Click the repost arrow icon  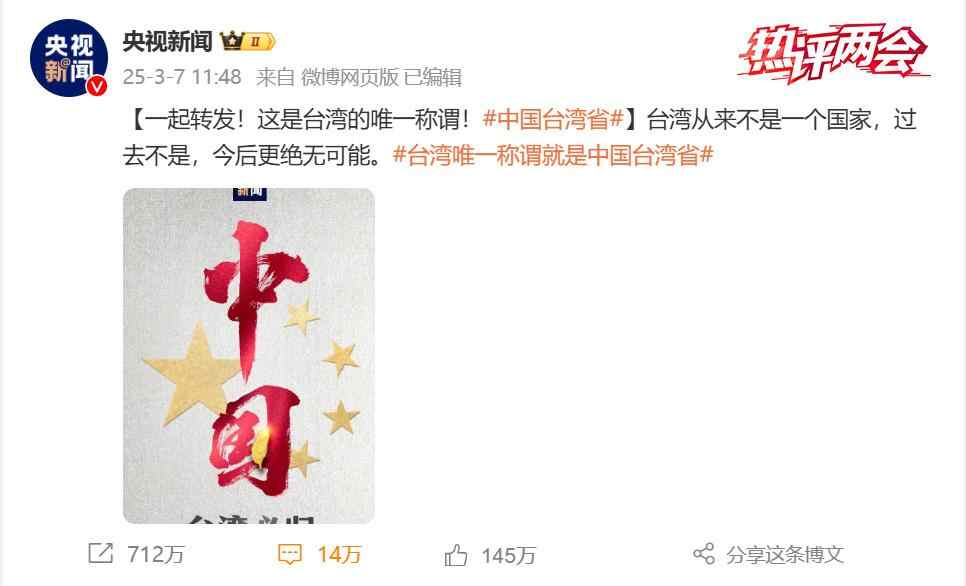point(100,553)
